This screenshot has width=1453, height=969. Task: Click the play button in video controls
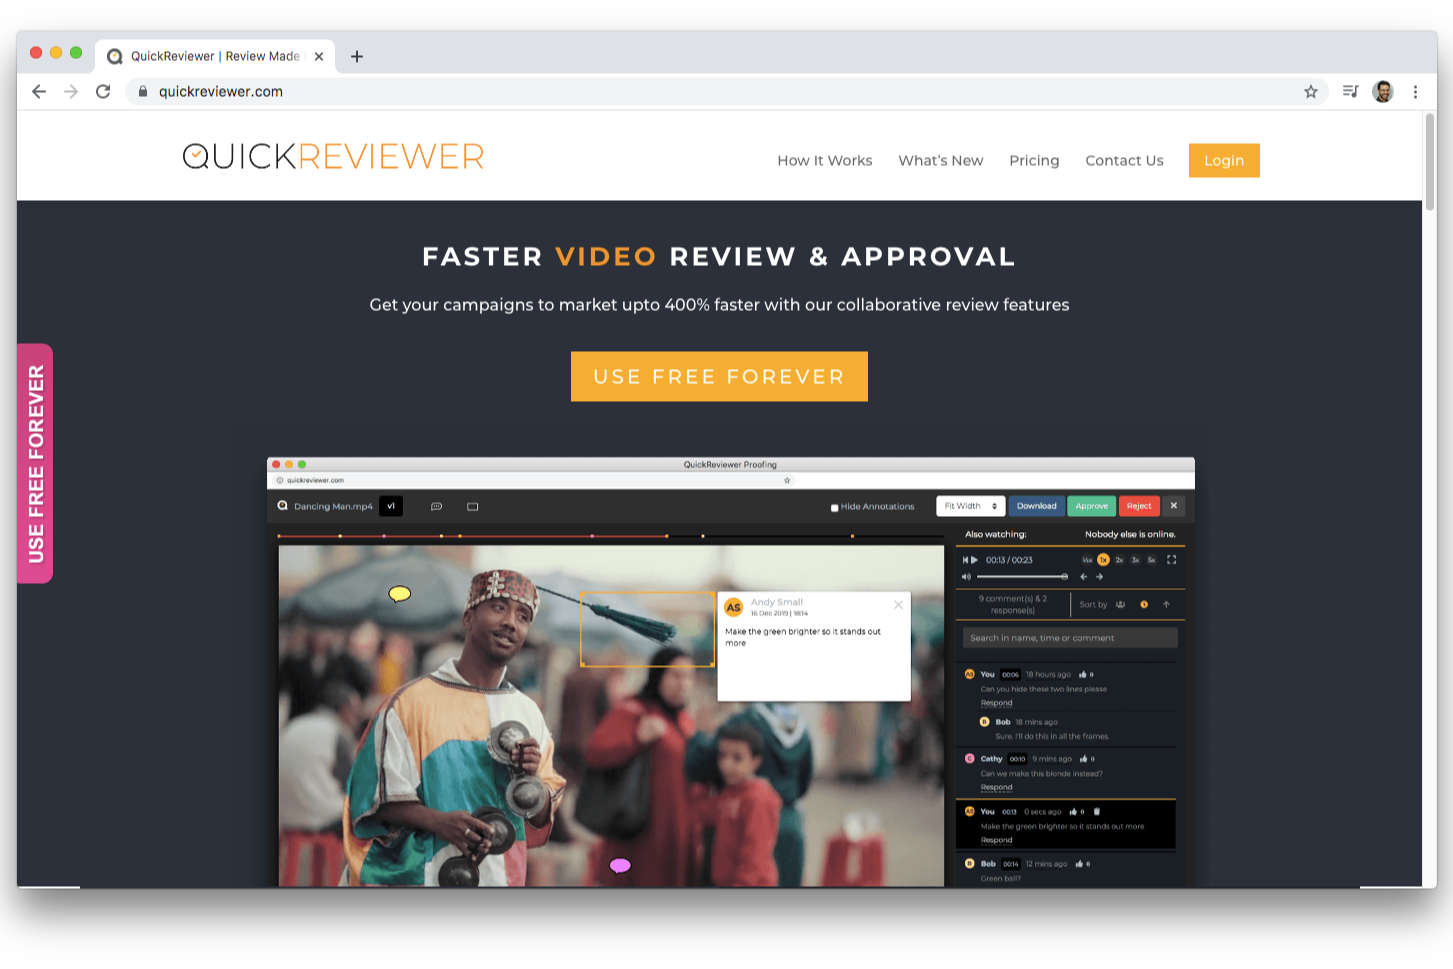click(x=975, y=560)
